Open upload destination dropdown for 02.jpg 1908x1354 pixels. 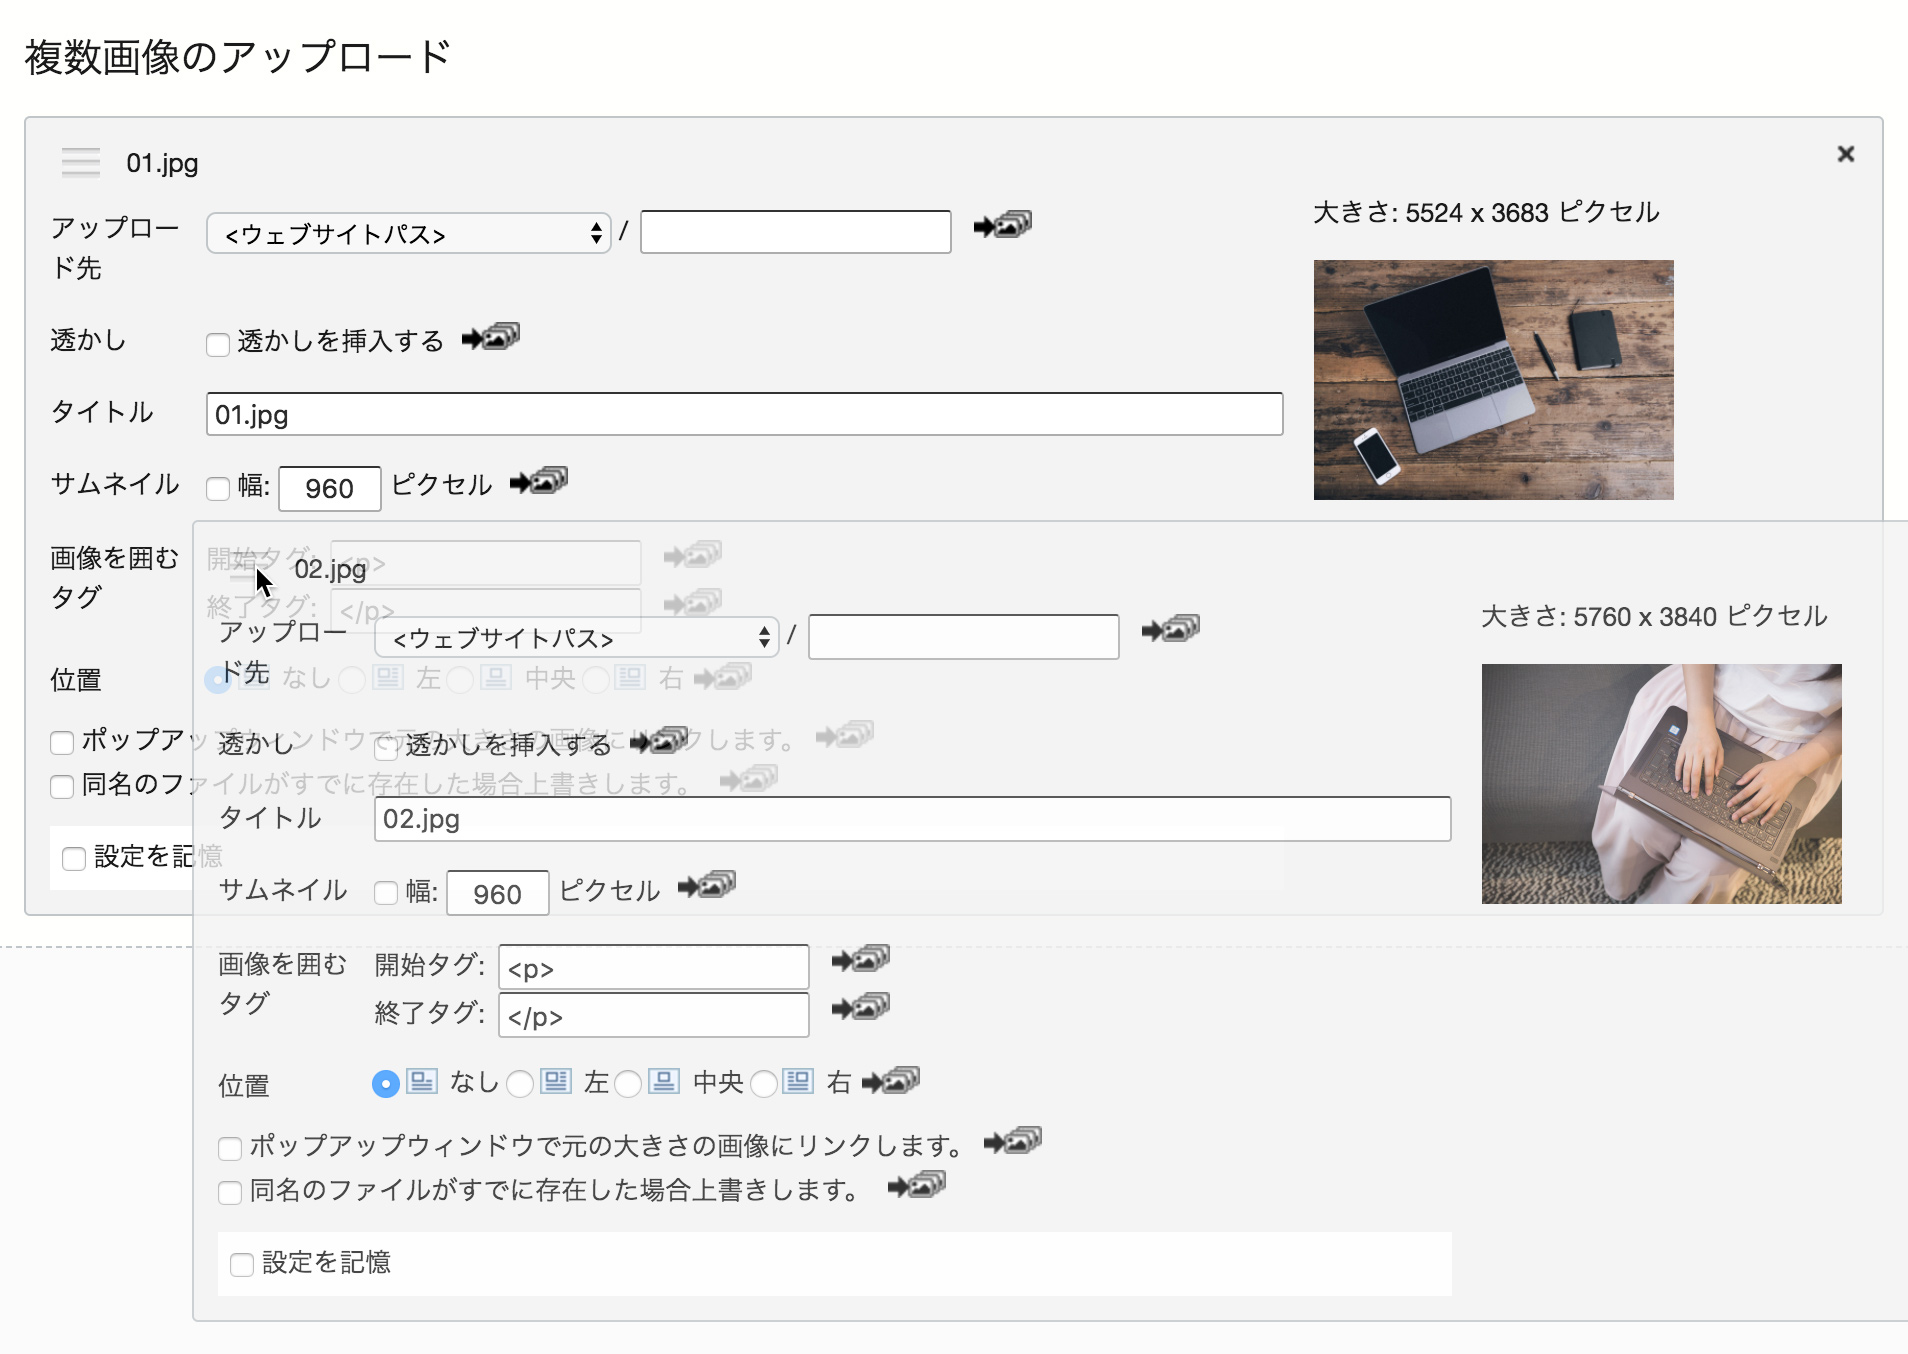(x=576, y=638)
